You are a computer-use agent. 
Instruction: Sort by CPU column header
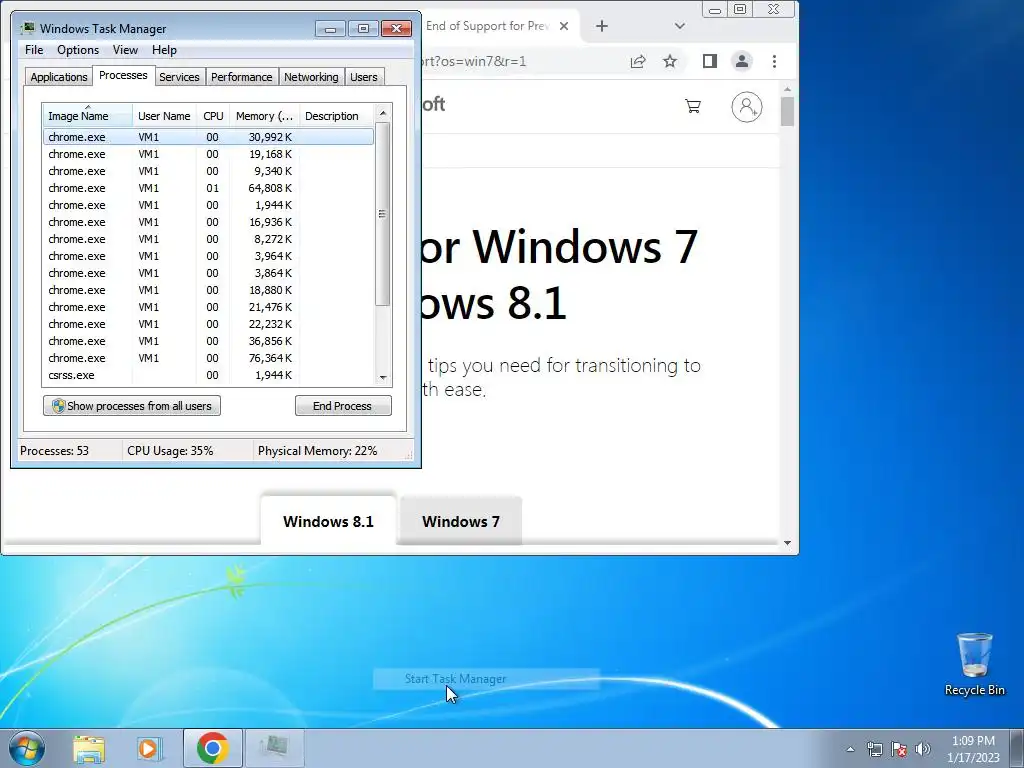[213, 115]
